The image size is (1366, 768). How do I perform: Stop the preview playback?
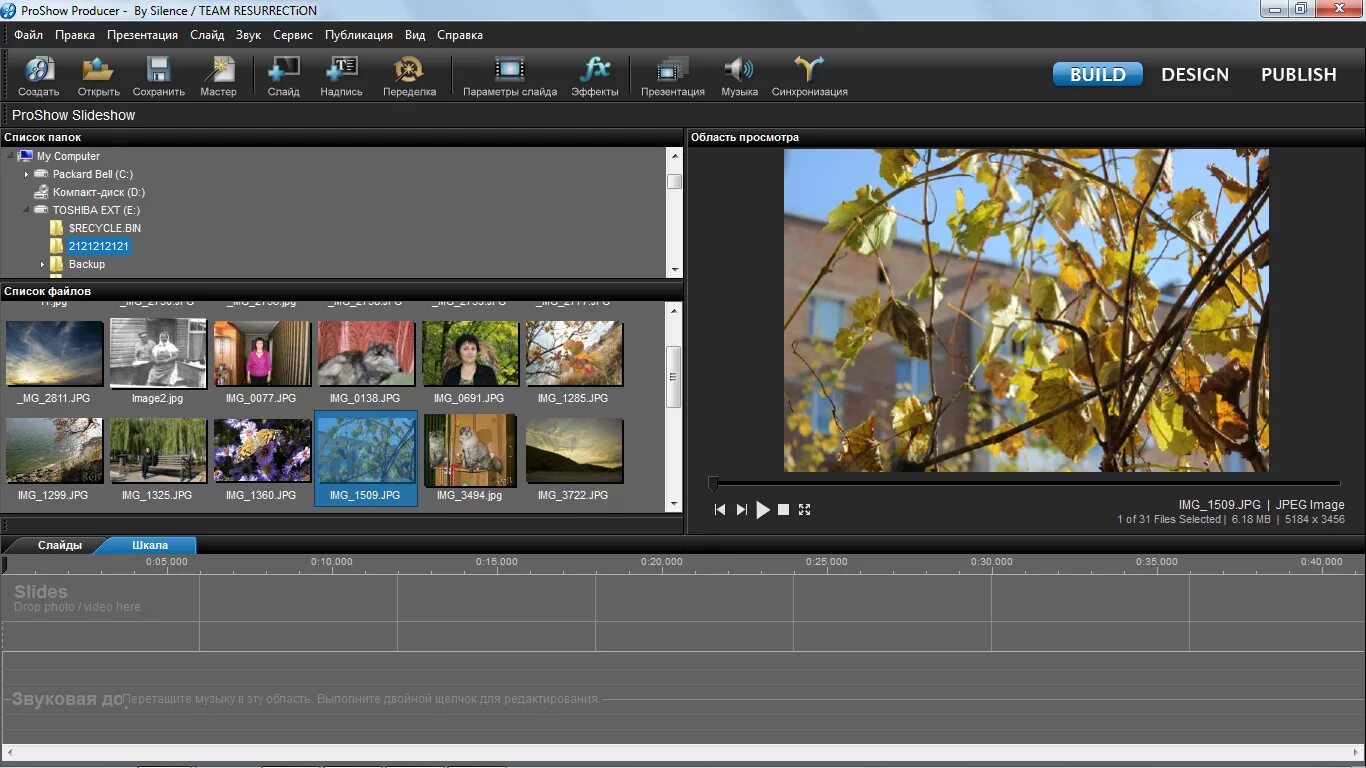(x=784, y=510)
